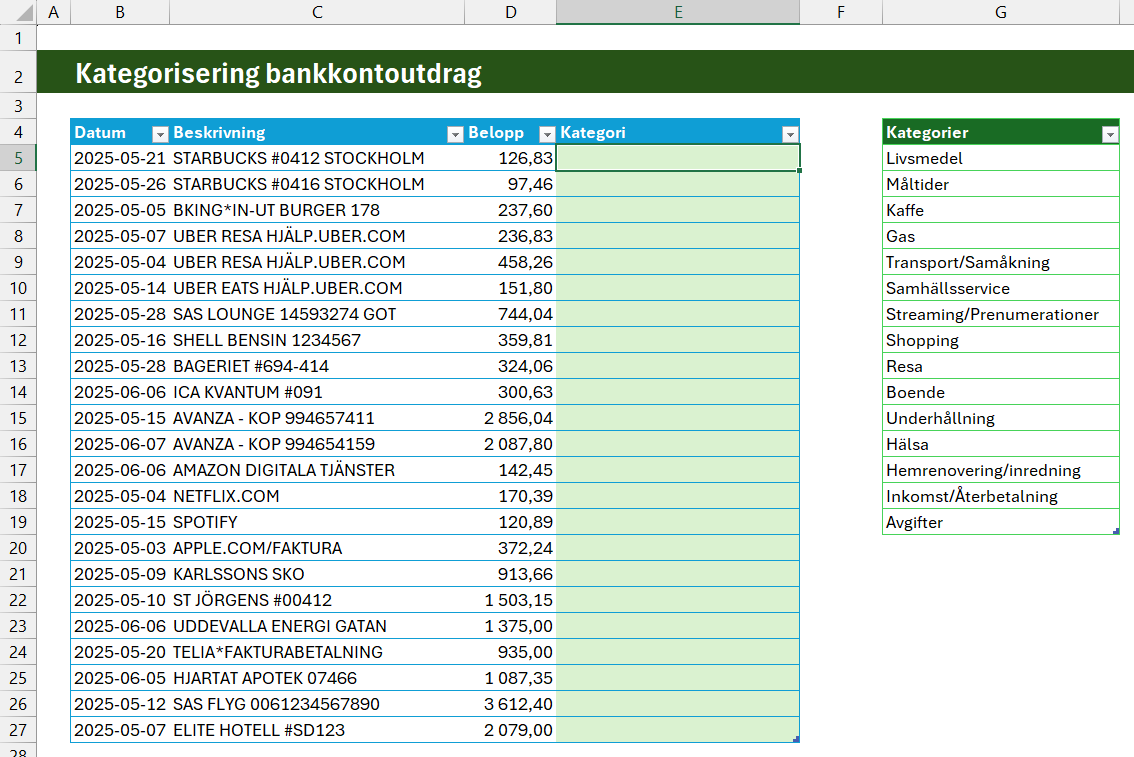1134x757 pixels.
Task: Click the Kategori cell for NETFLIX.COM
Action: click(678, 496)
